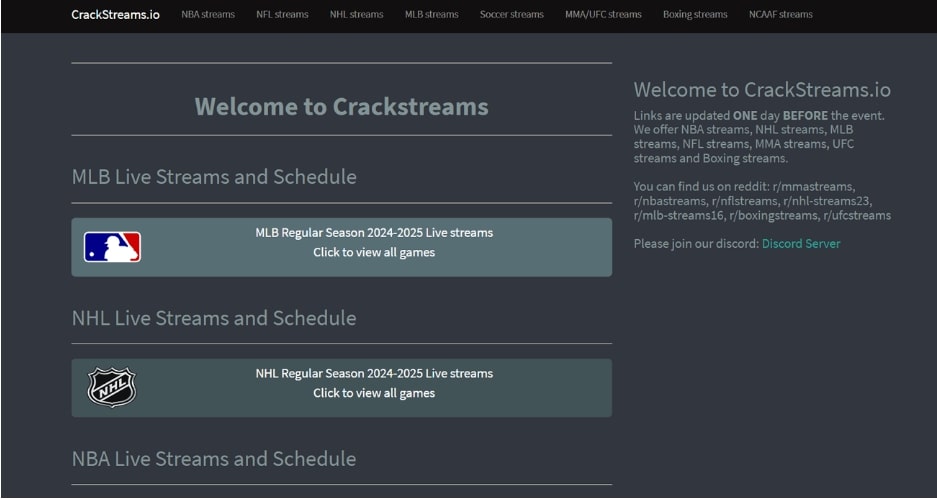Select MMA/UFC streams in the navbar
The image size is (937, 499).
coord(603,14)
